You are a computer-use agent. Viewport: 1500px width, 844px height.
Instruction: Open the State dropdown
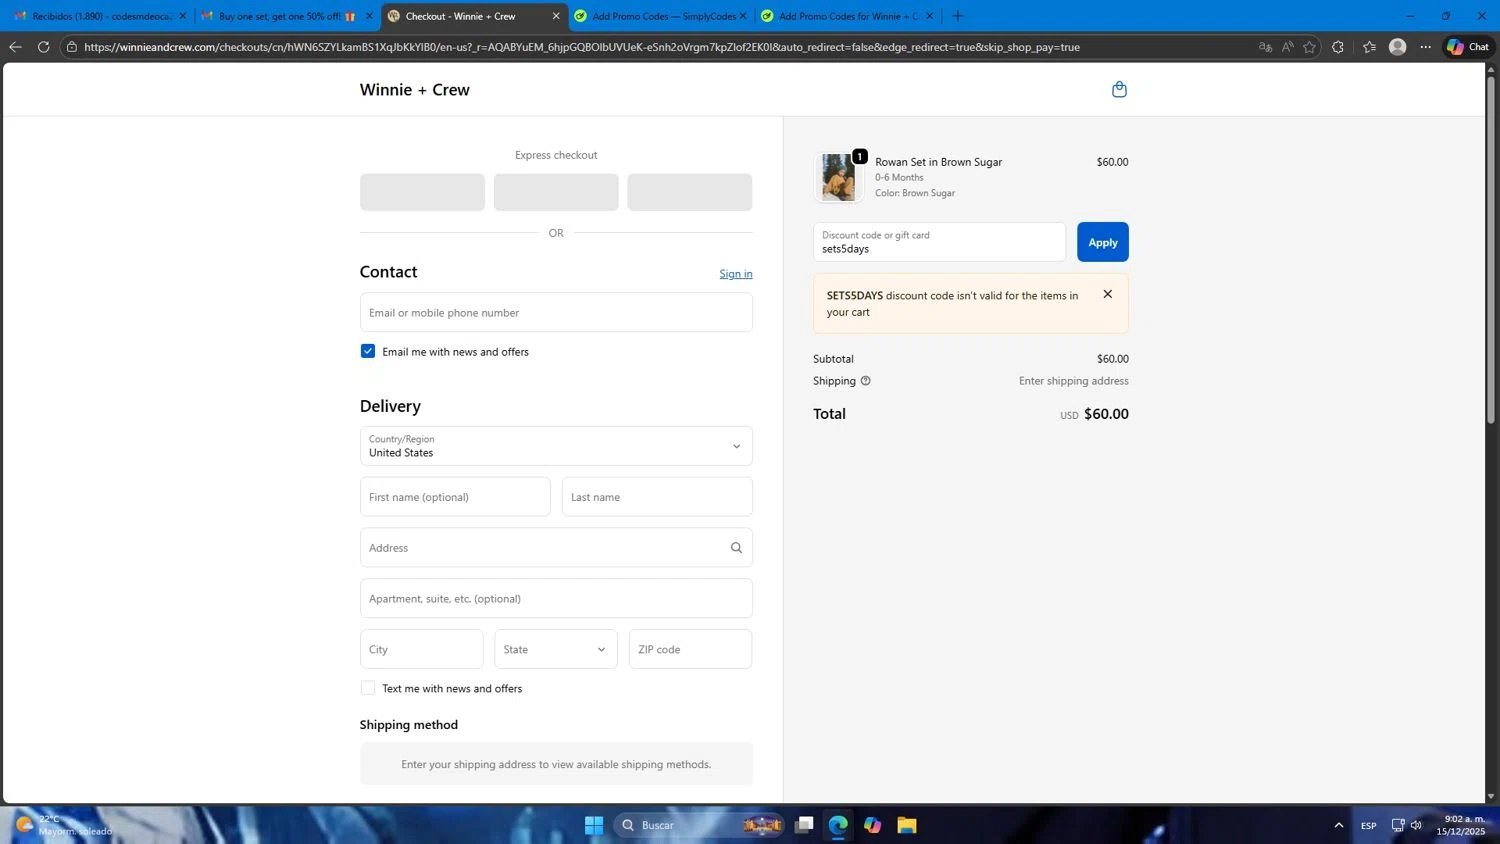pyautogui.click(x=556, y=649)
